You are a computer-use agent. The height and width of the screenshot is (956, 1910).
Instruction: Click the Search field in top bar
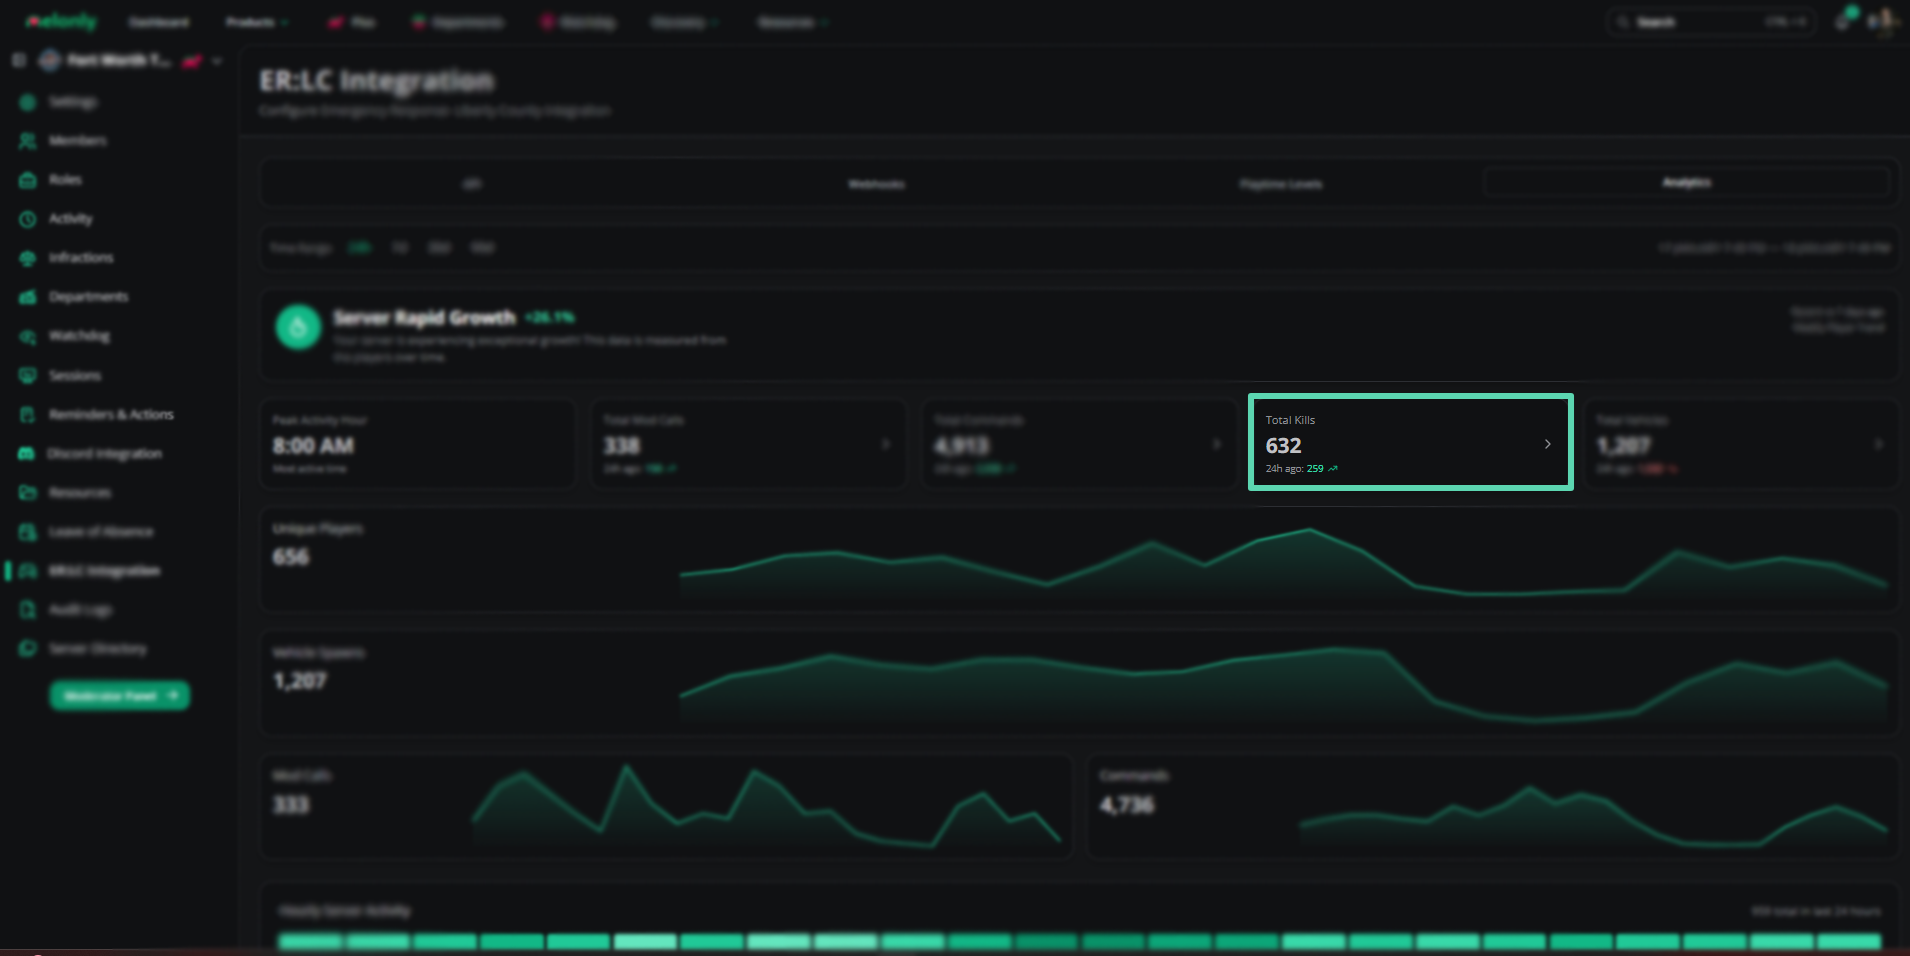(1711, 22)
